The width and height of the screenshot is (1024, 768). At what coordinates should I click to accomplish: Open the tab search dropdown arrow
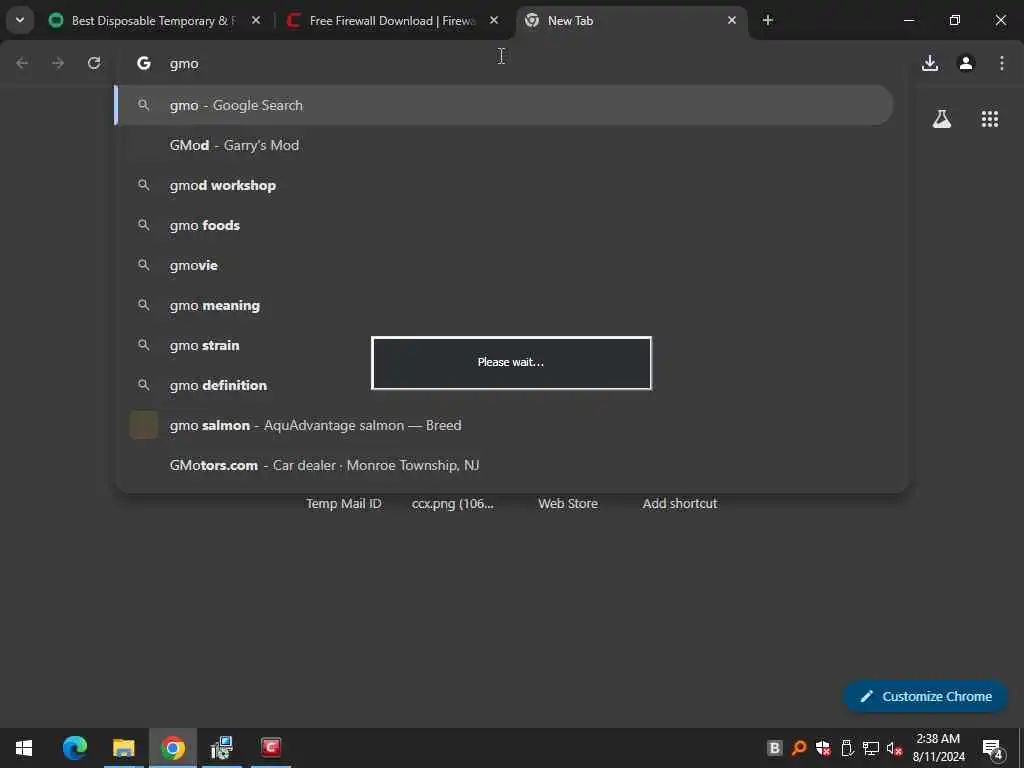[x=20, y=20]
